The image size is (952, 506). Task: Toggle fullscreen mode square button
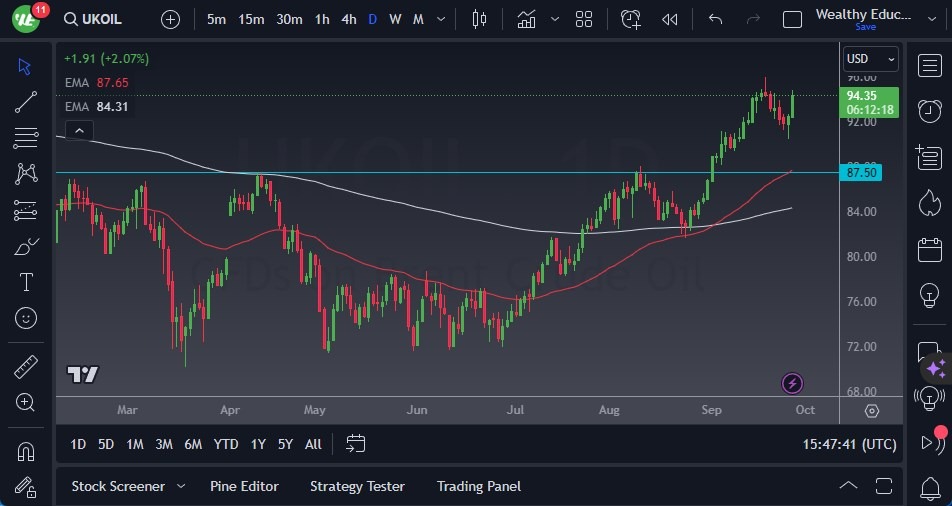coord(792,19)
